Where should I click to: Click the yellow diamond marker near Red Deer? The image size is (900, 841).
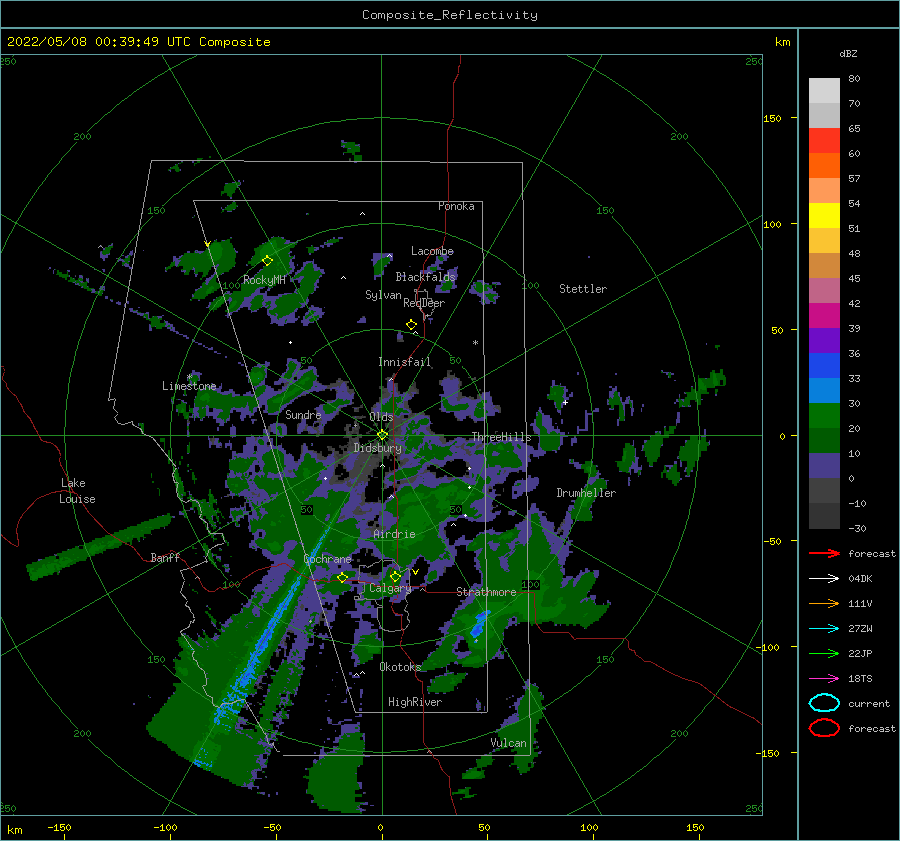(x=411, y=325)
